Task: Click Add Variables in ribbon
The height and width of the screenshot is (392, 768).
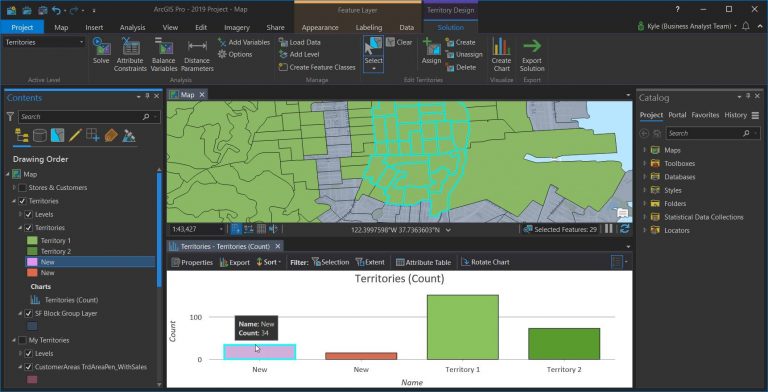Action: (244, 42)
